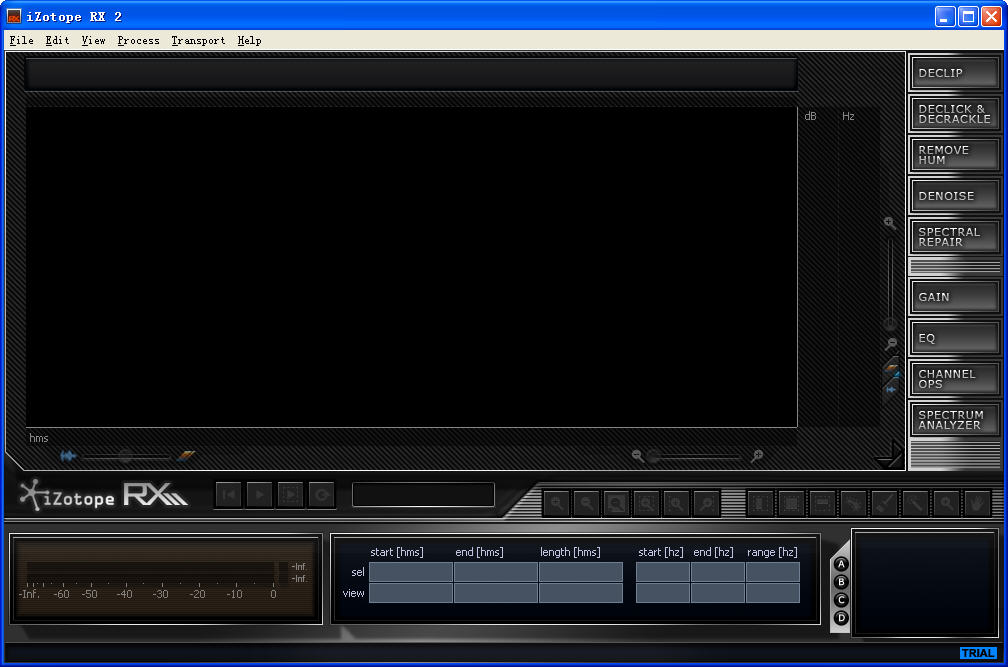
Task: Select snapshot slot C
Action: click(841, 600)
